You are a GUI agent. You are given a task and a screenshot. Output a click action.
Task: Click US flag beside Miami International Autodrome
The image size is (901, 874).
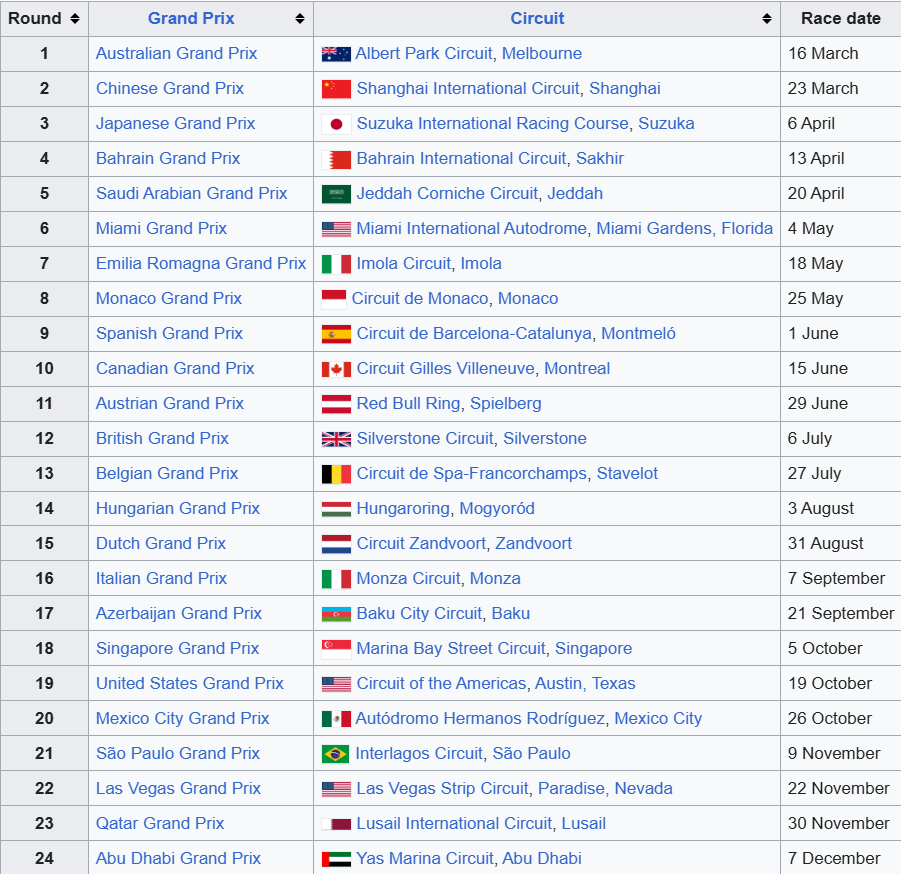336,229
